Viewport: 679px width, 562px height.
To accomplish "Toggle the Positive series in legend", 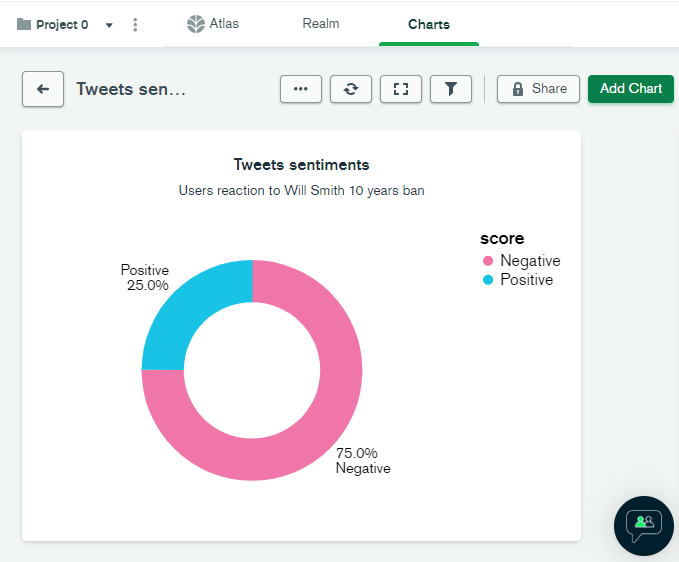I will point(518,280).
